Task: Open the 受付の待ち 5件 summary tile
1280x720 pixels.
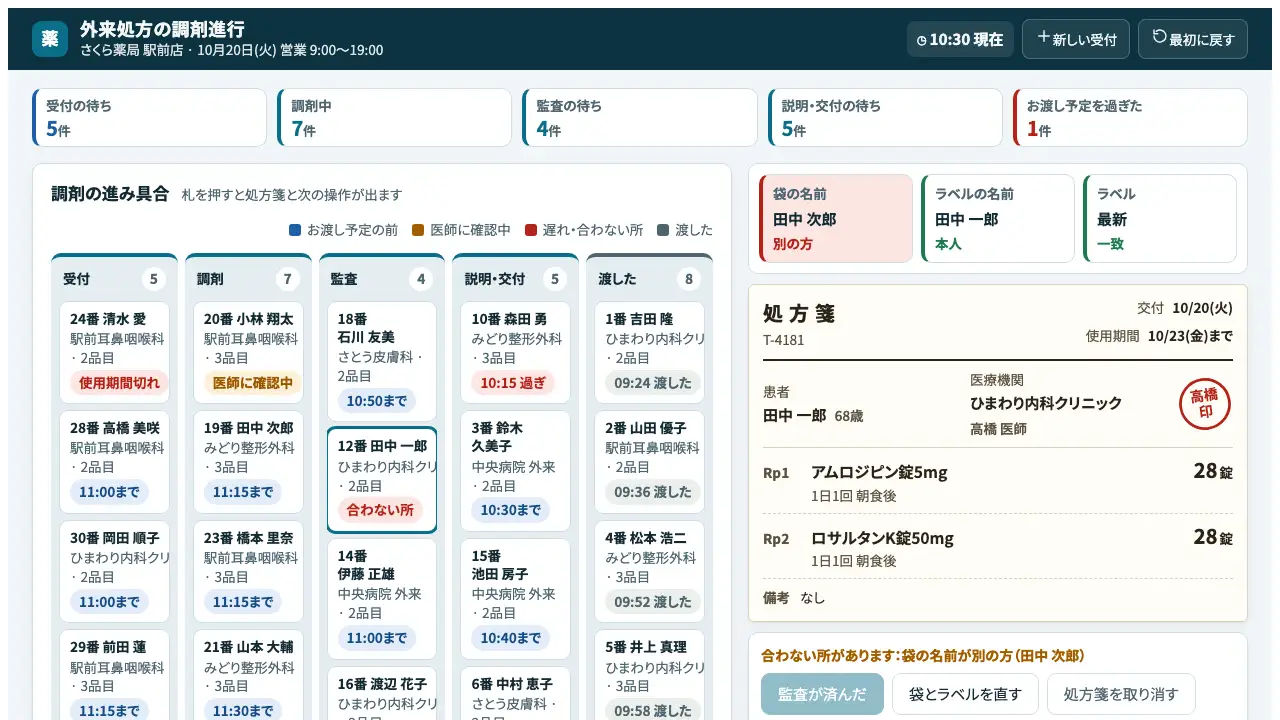Action: [150, 118]
